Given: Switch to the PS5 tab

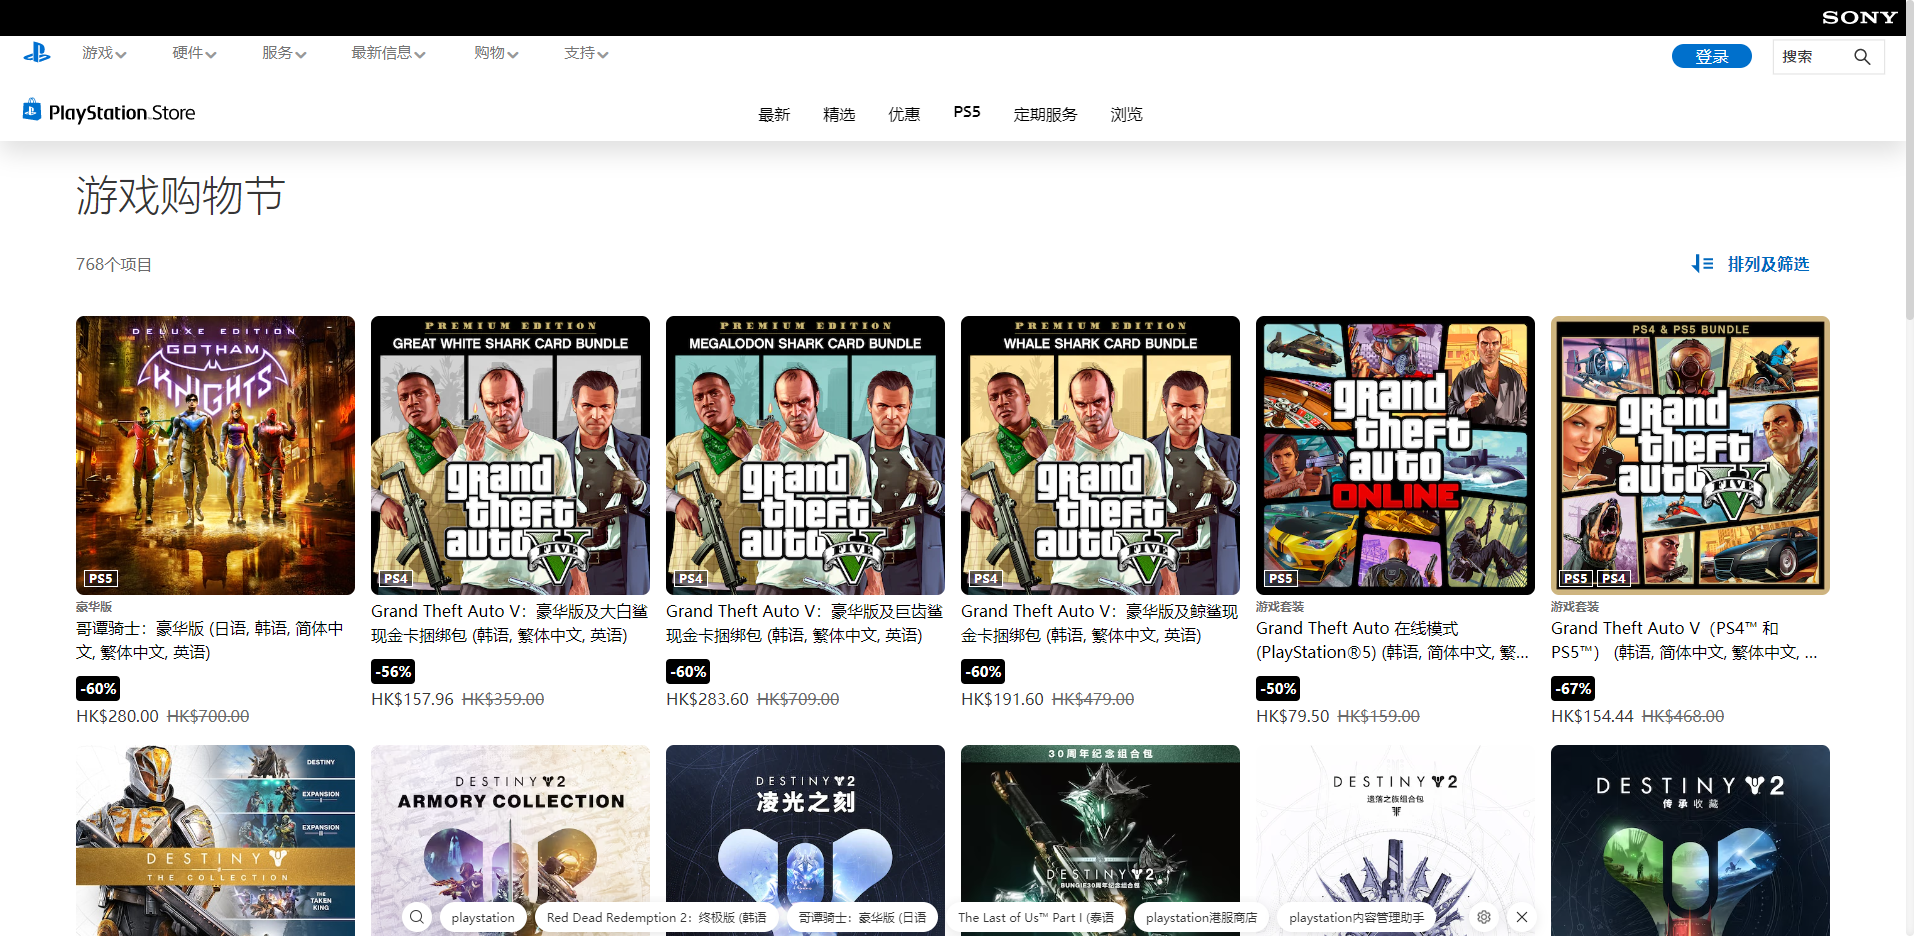Looking at the screenshot, I should tap(967, 112).
